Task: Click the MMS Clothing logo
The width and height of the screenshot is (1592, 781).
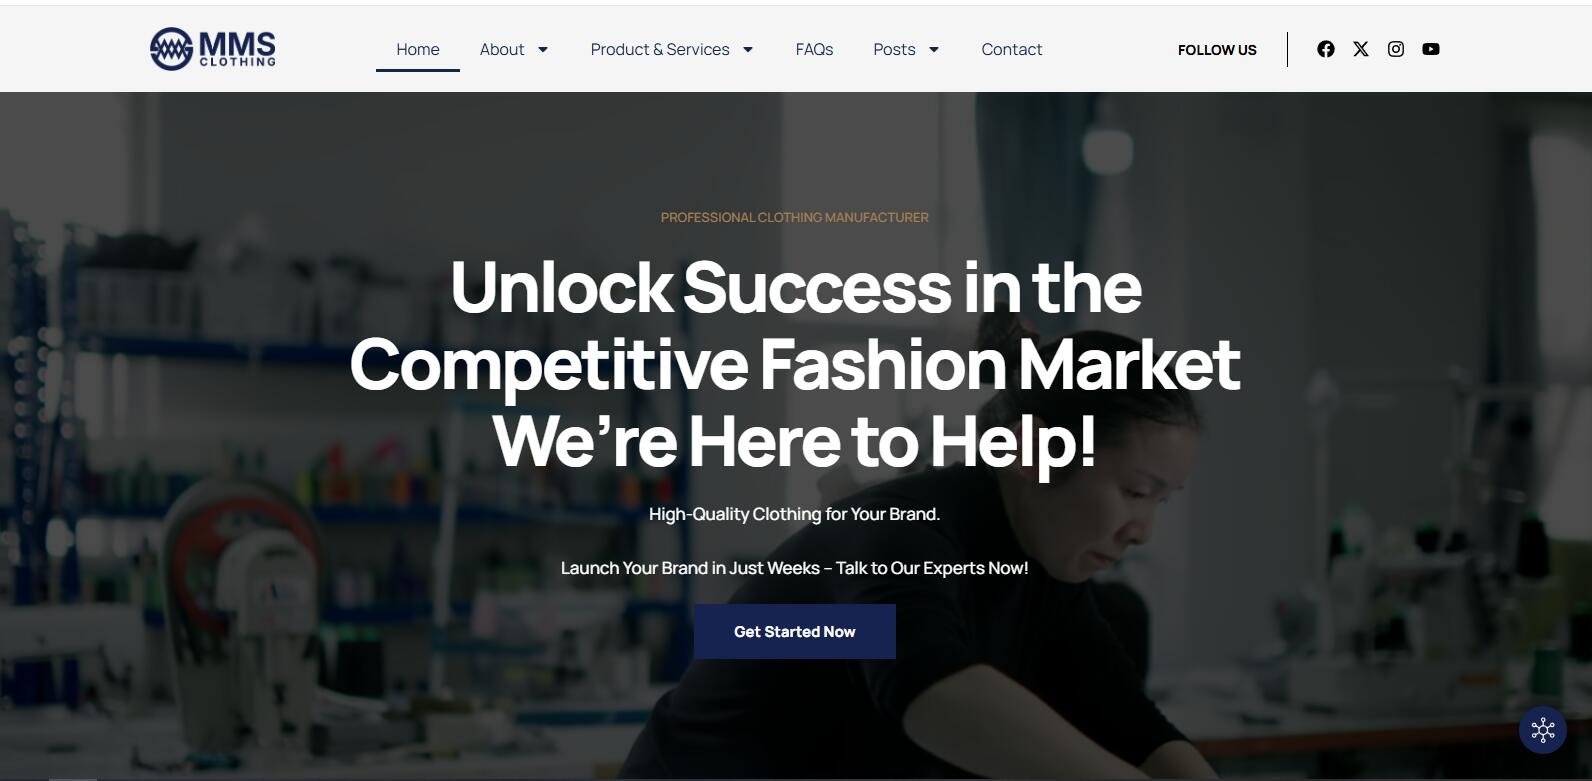Action: point(213,48)
